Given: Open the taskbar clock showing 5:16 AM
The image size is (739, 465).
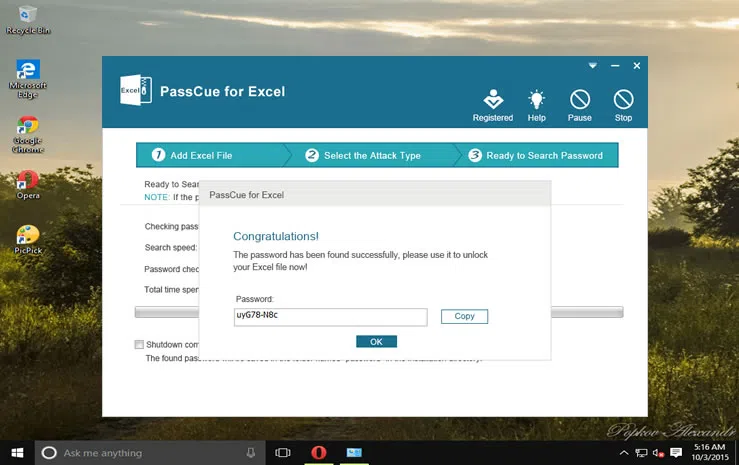Looking at the screenshot, I should 709,452.
